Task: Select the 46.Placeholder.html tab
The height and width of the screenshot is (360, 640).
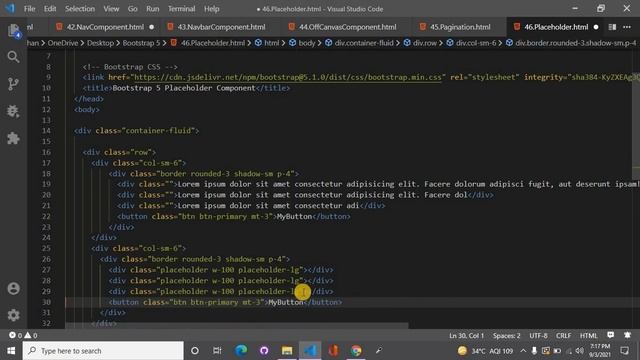Action: pos(556,27)
